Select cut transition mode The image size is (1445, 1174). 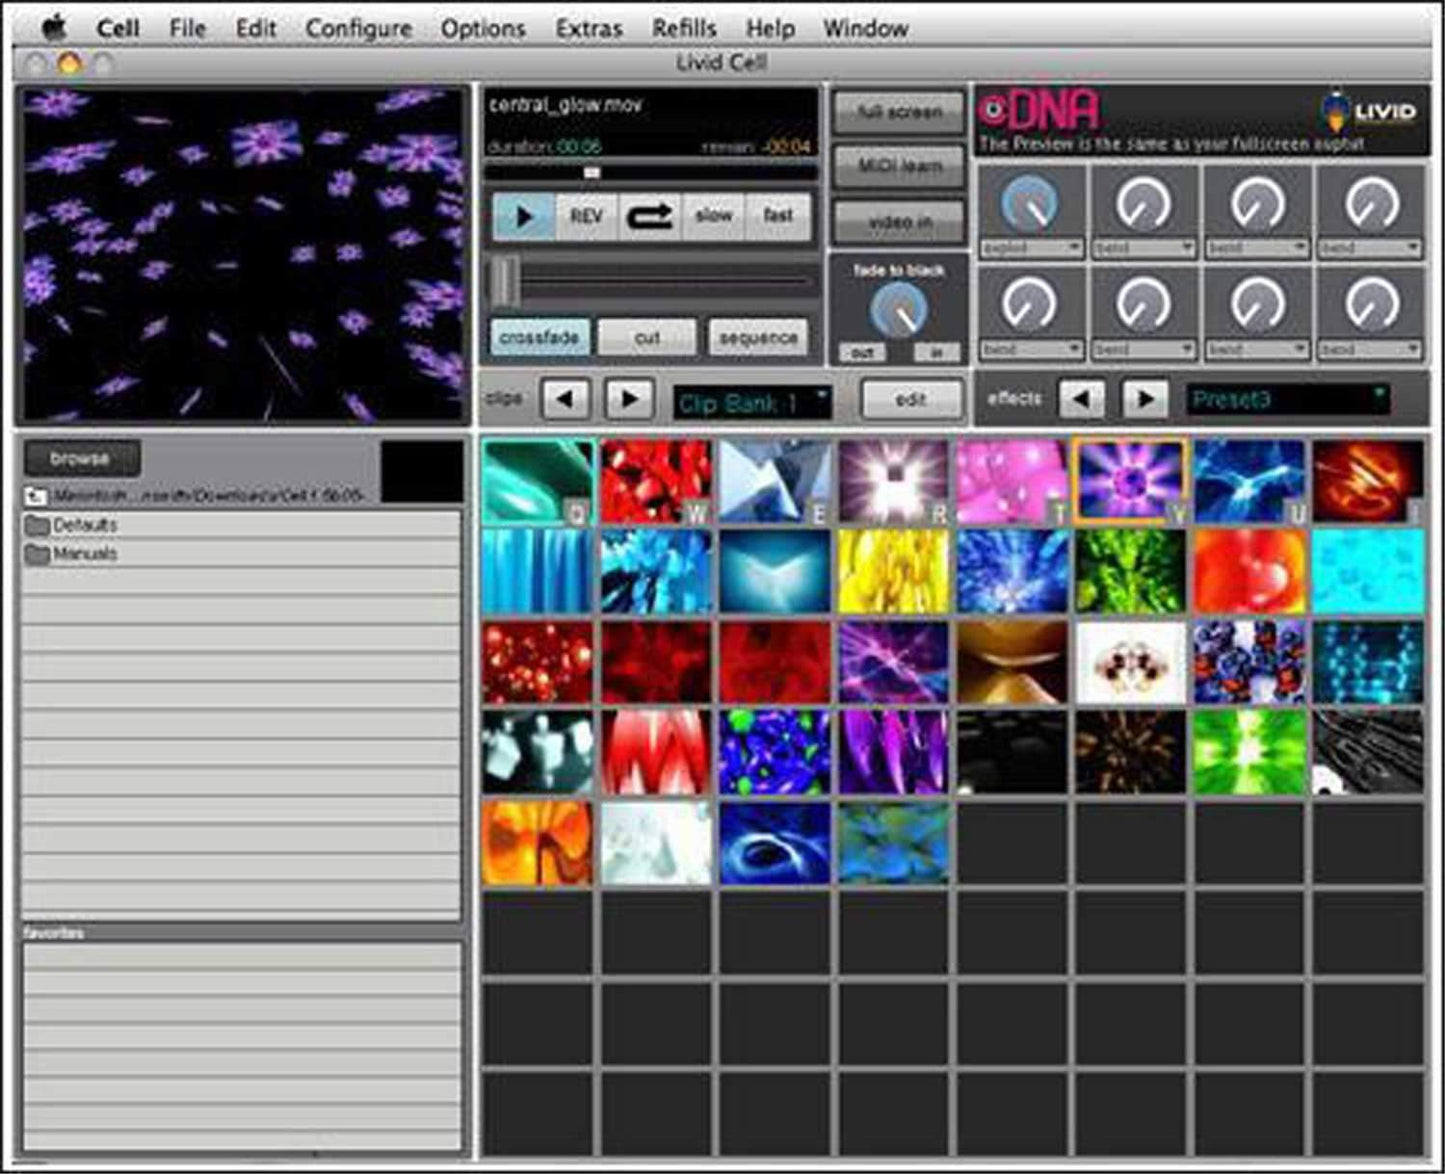click(x=647, y=338)
